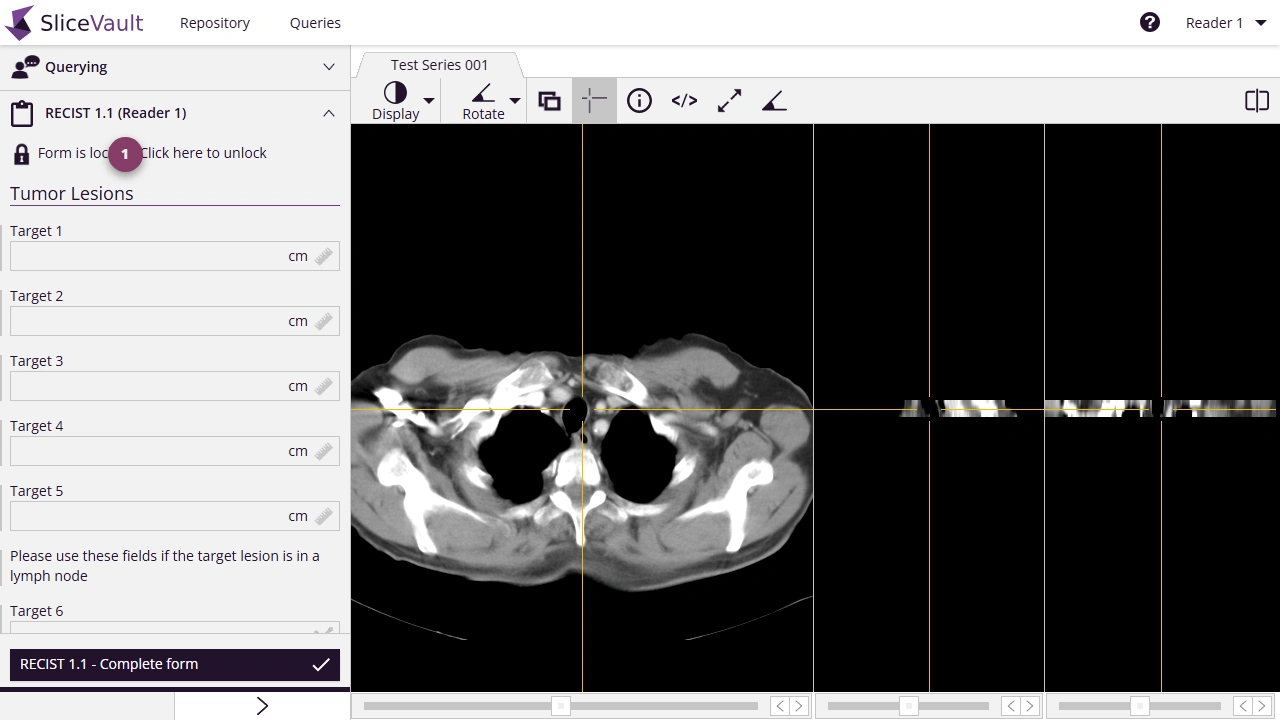Select the diagonal length measurement arrow
Viewport: 1280px width, 720px height.
(x=729, y=101)
